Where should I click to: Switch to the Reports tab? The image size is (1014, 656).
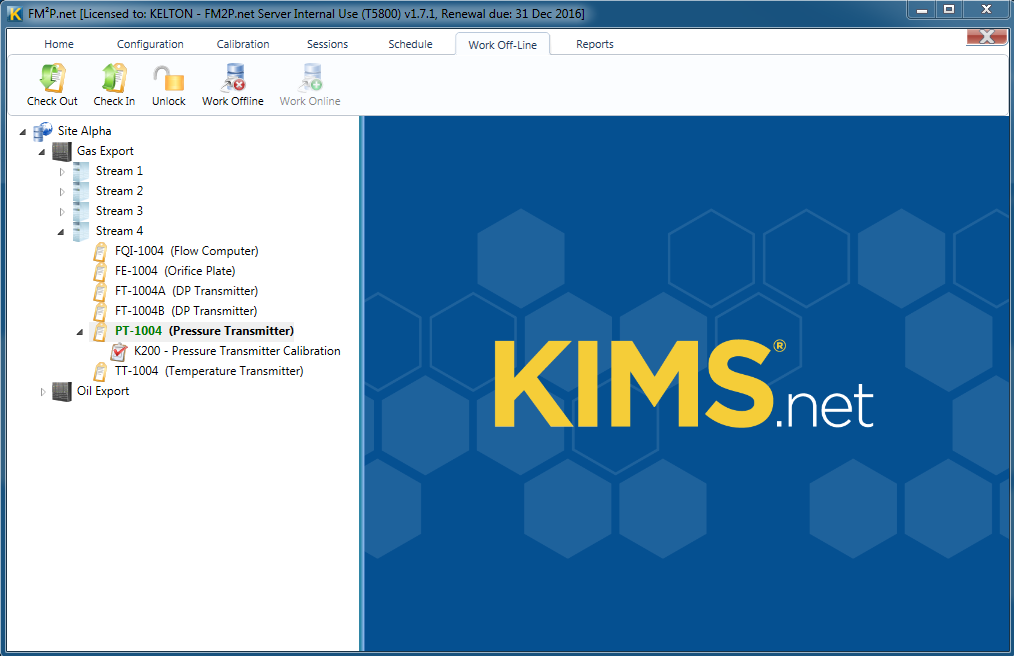[x=595, y=44]
